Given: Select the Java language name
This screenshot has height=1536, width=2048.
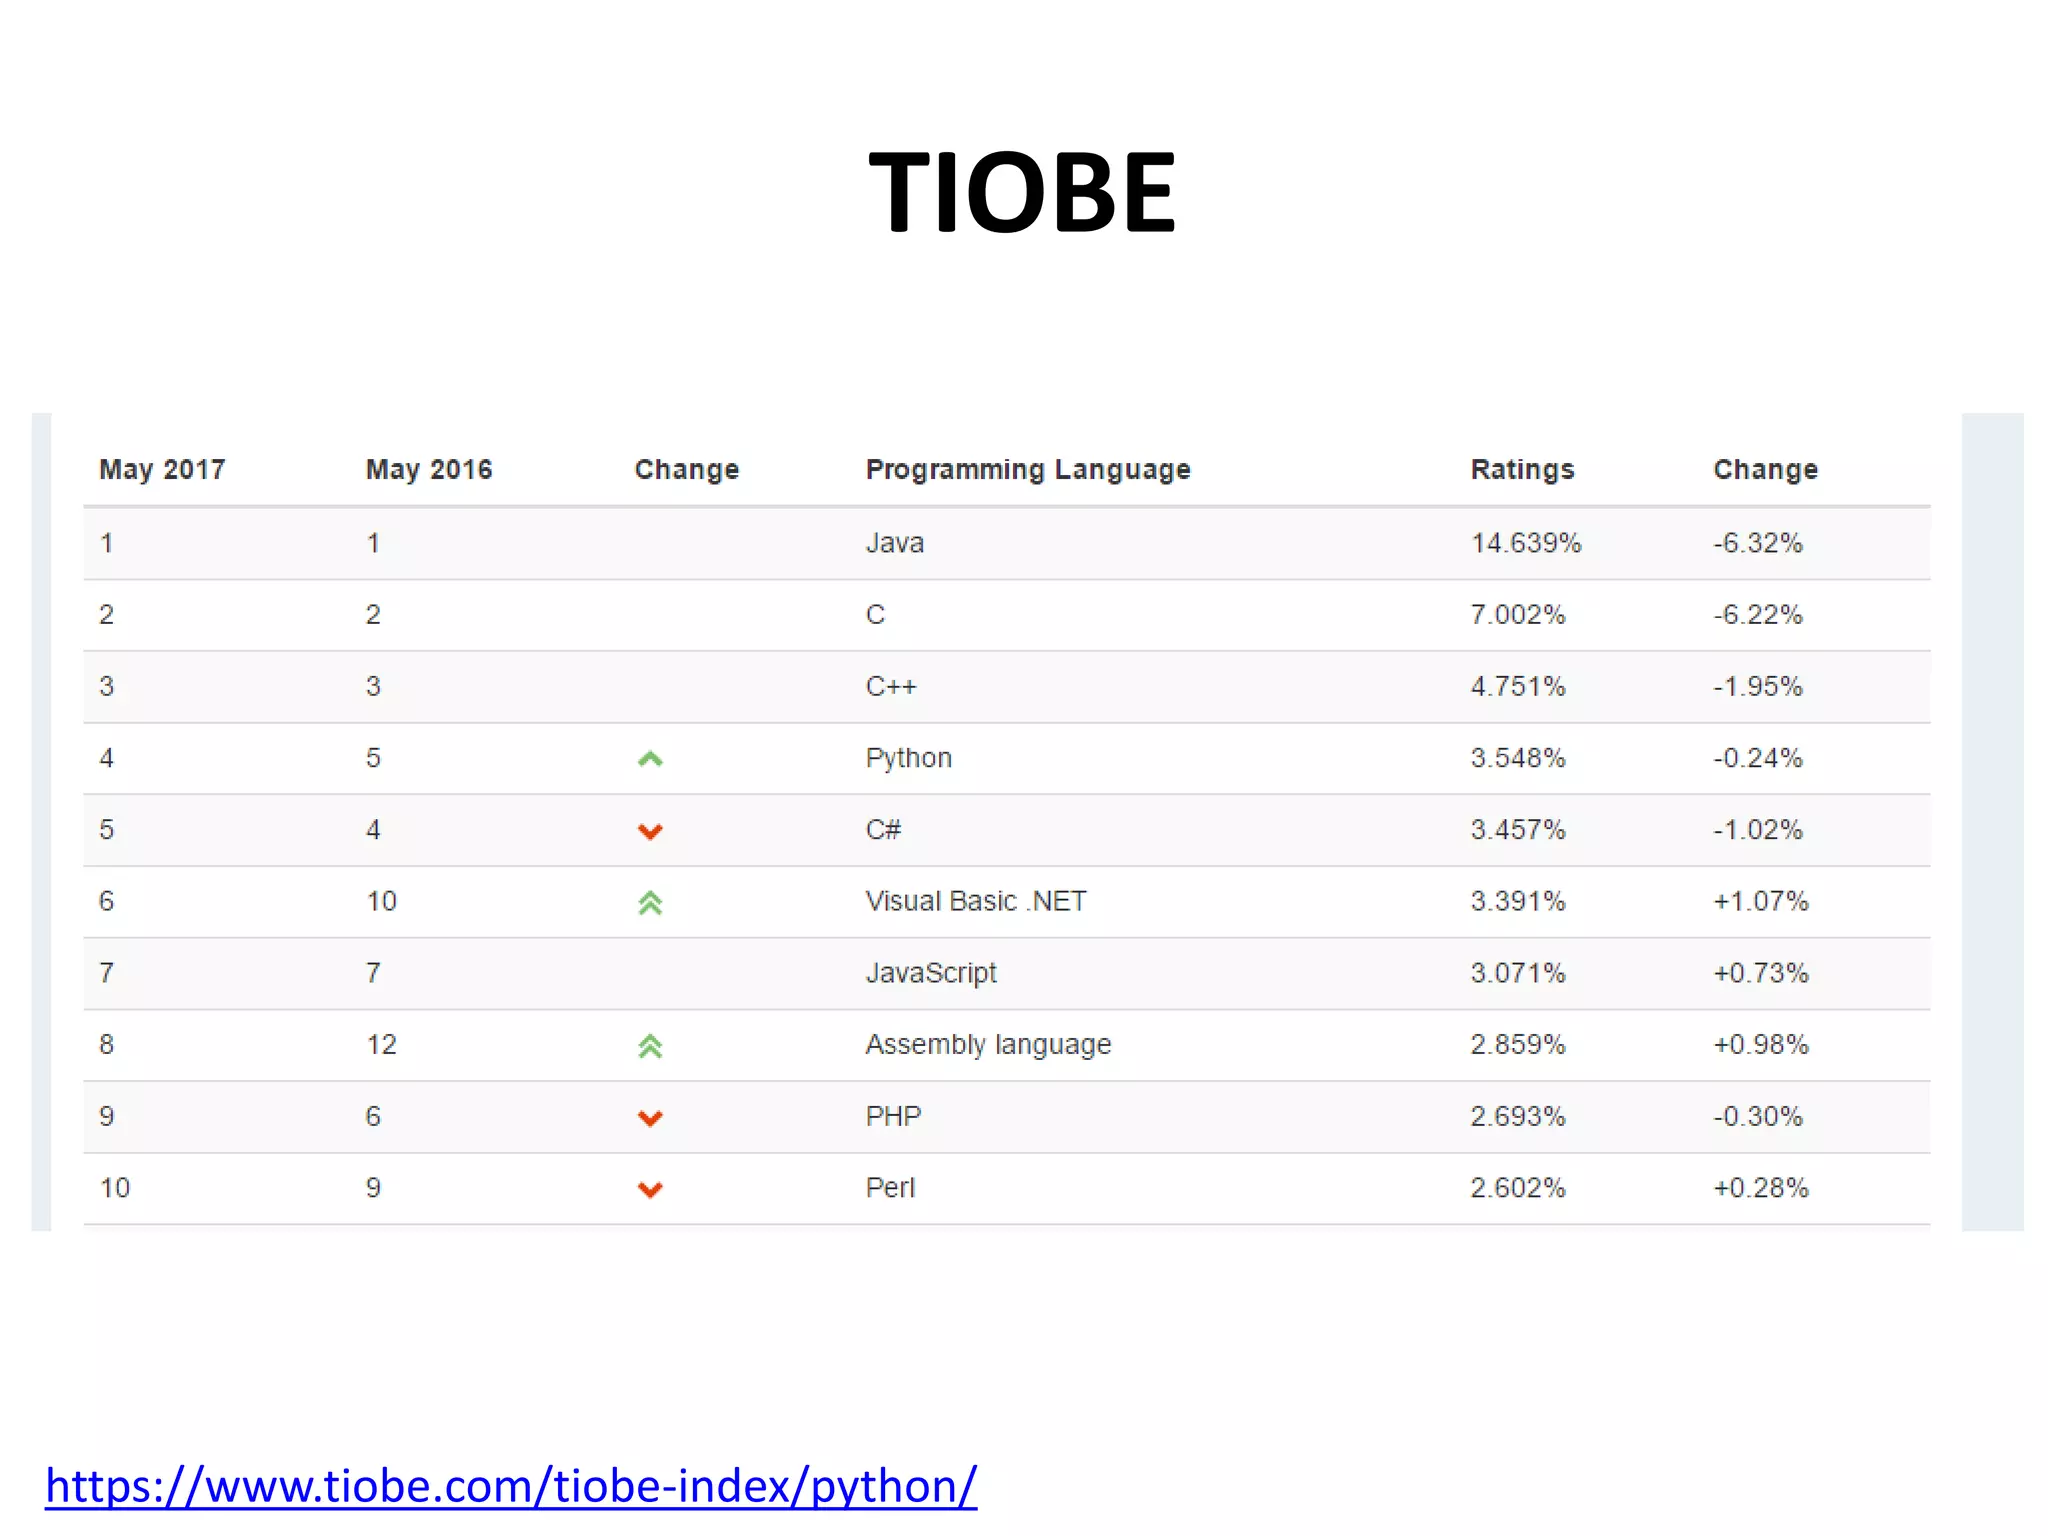Looking at the screenshot, I should pyautogui.click(x=895, y=543).
